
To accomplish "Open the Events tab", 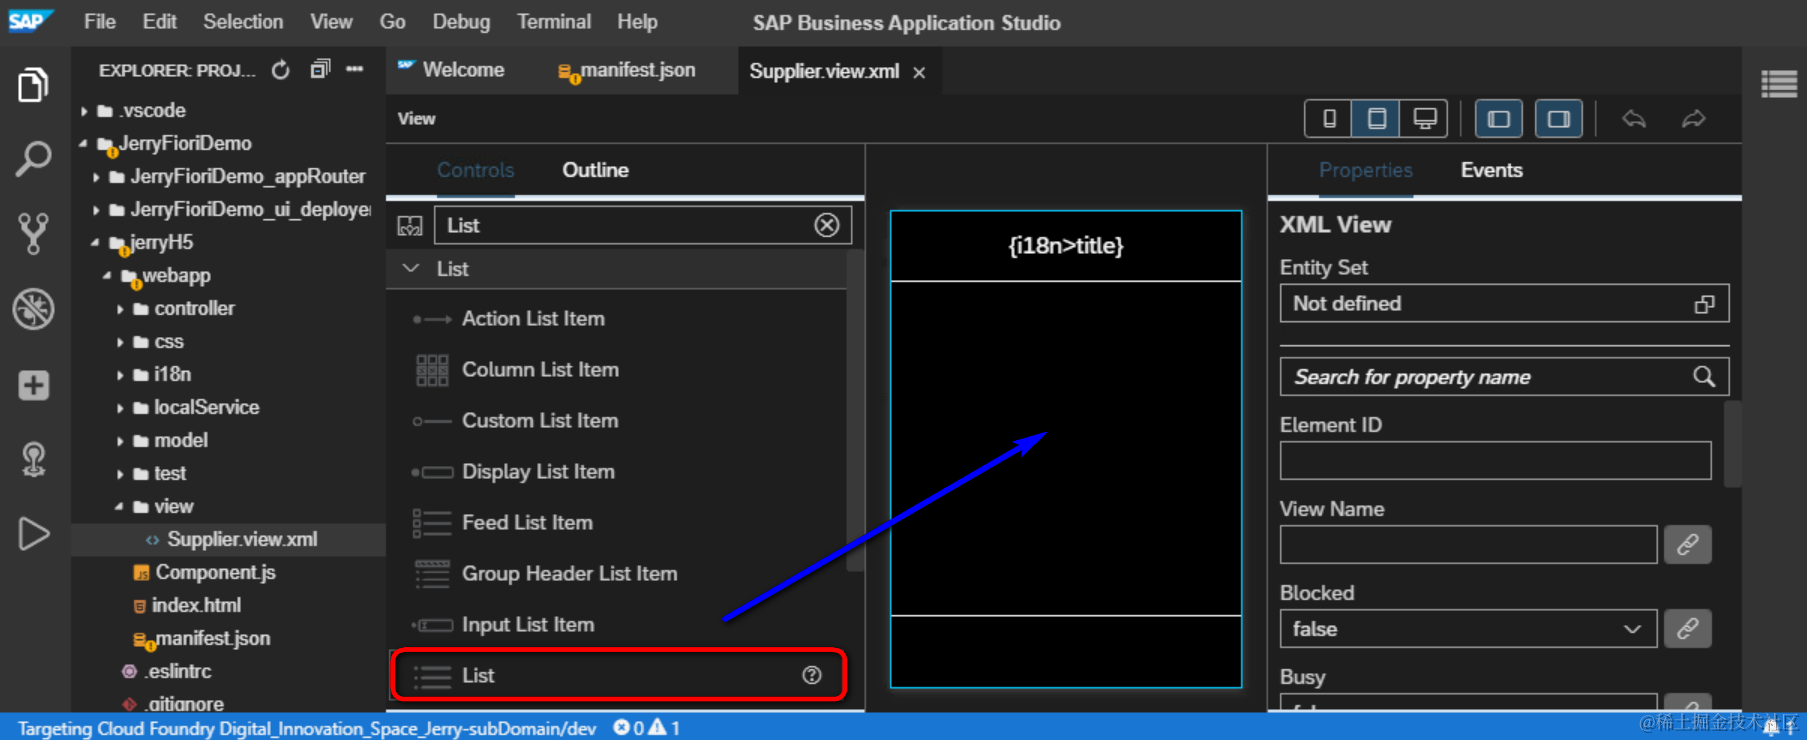I will click(x=1491, y=170).
